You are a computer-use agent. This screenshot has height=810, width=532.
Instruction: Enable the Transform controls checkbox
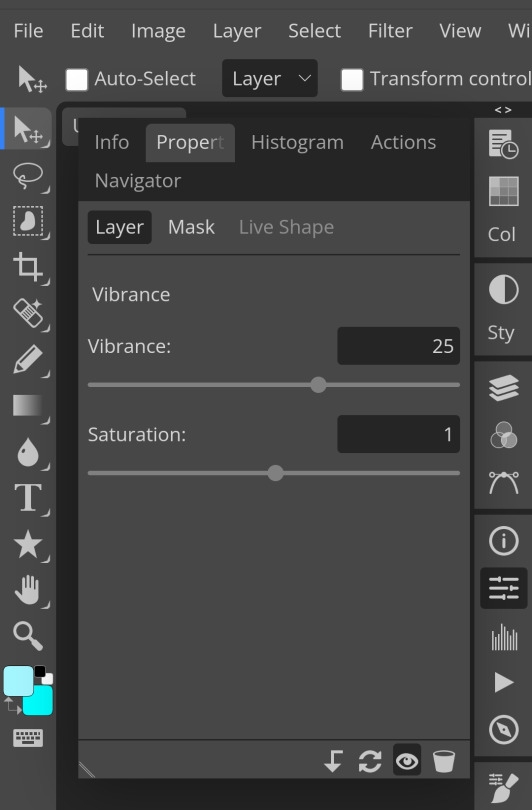pyautogui.click(x=352, y=80)
